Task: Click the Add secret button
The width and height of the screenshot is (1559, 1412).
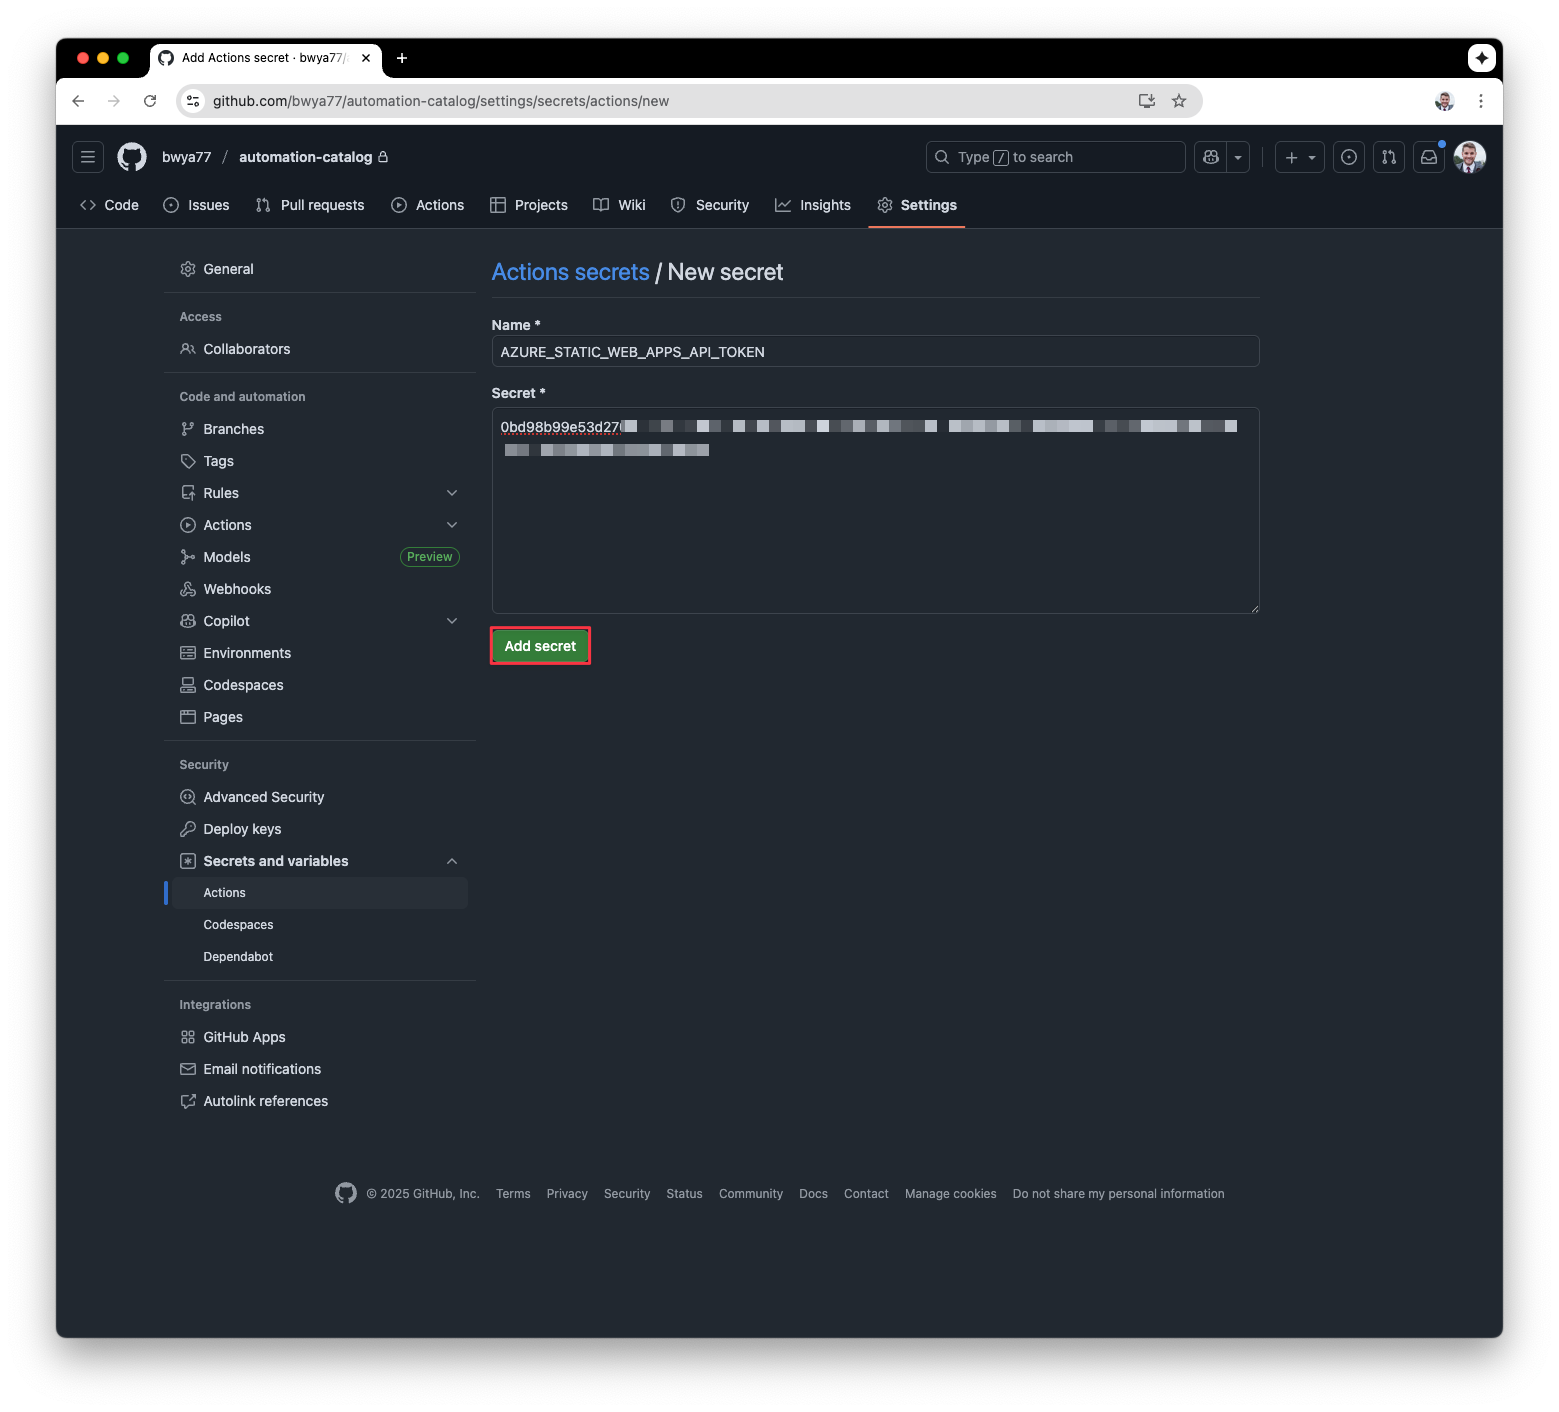Action: (x=540, y=646)
